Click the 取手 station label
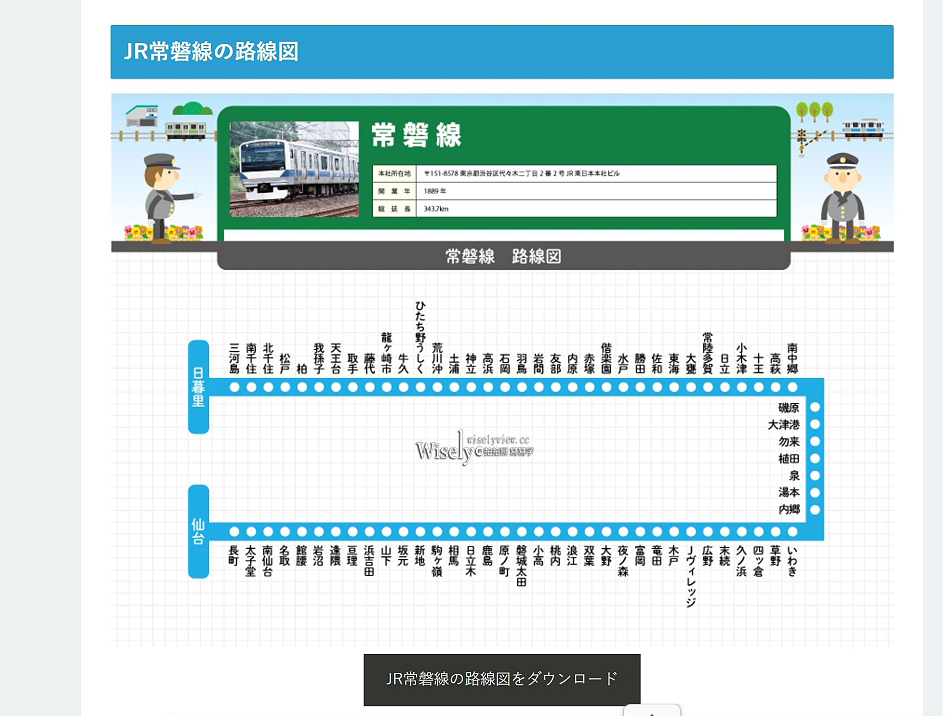Screen dimensions: 950x716 (x=353, y=364)
